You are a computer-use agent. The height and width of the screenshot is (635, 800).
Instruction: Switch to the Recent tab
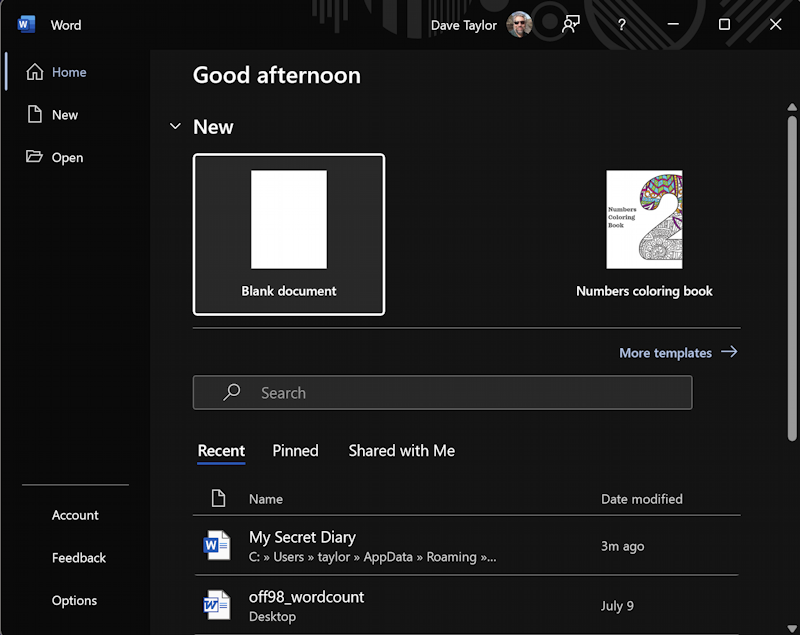(221, 451)
